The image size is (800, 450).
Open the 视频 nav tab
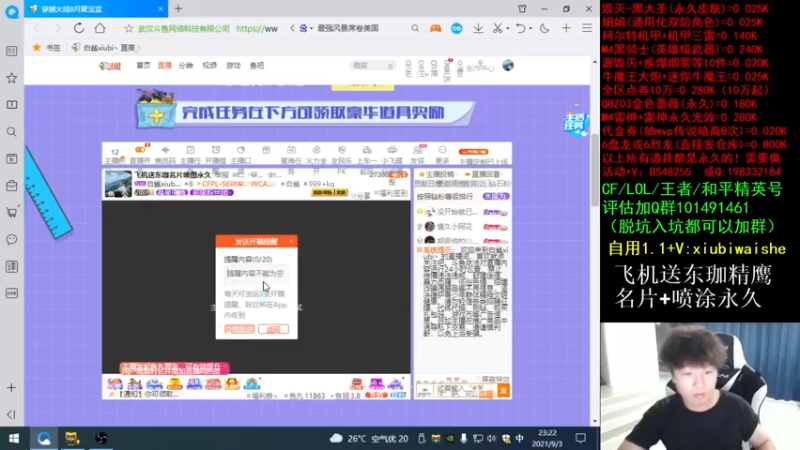tap(210, 65)
